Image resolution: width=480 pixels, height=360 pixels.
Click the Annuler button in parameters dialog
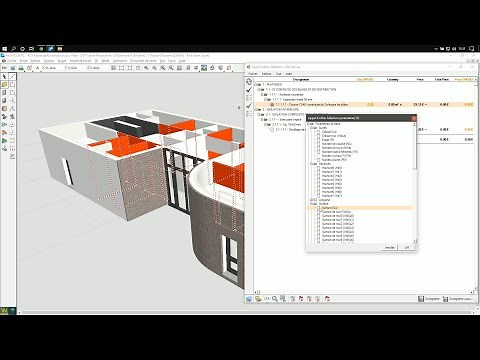pyautogui.click(x=389, y=247)
